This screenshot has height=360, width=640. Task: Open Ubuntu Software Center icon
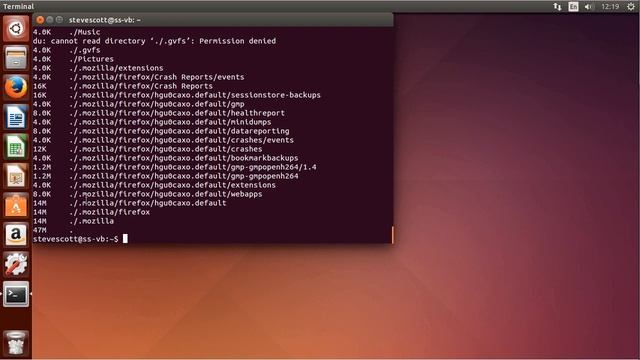coord(16,205)
